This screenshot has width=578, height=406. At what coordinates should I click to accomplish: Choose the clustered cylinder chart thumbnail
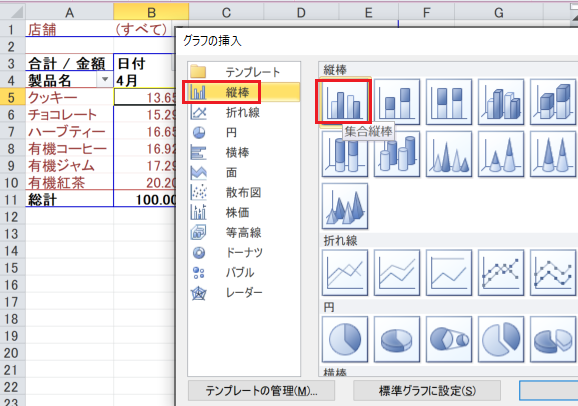397,154
